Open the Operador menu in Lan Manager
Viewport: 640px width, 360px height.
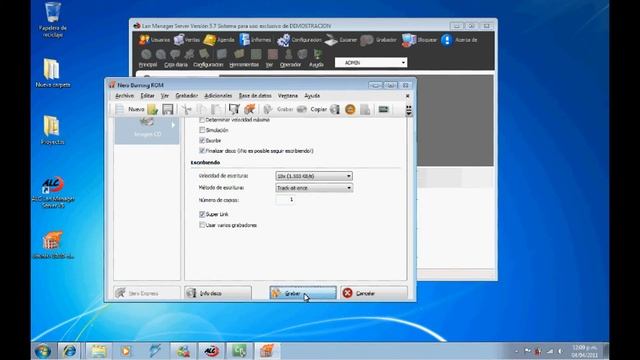tap(290, 64)
